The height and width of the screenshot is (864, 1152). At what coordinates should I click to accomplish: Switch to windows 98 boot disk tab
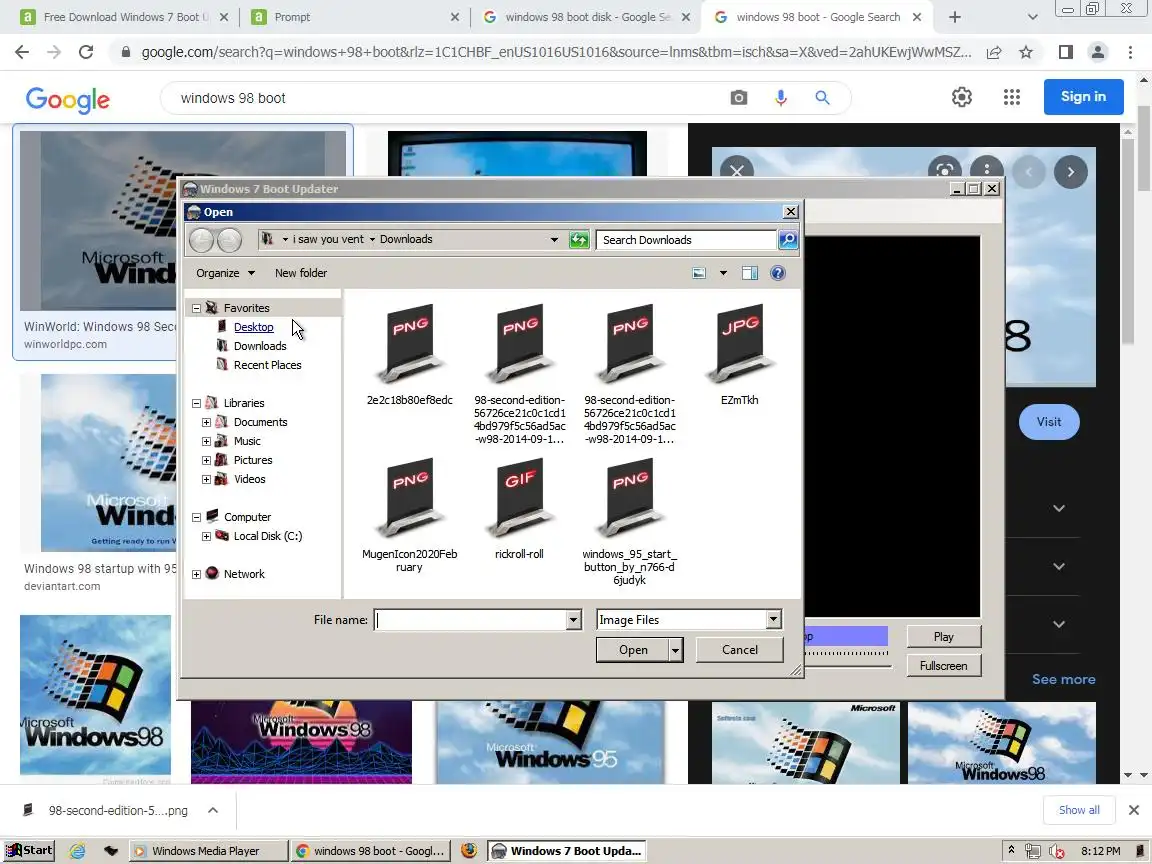tap(586, 17)
